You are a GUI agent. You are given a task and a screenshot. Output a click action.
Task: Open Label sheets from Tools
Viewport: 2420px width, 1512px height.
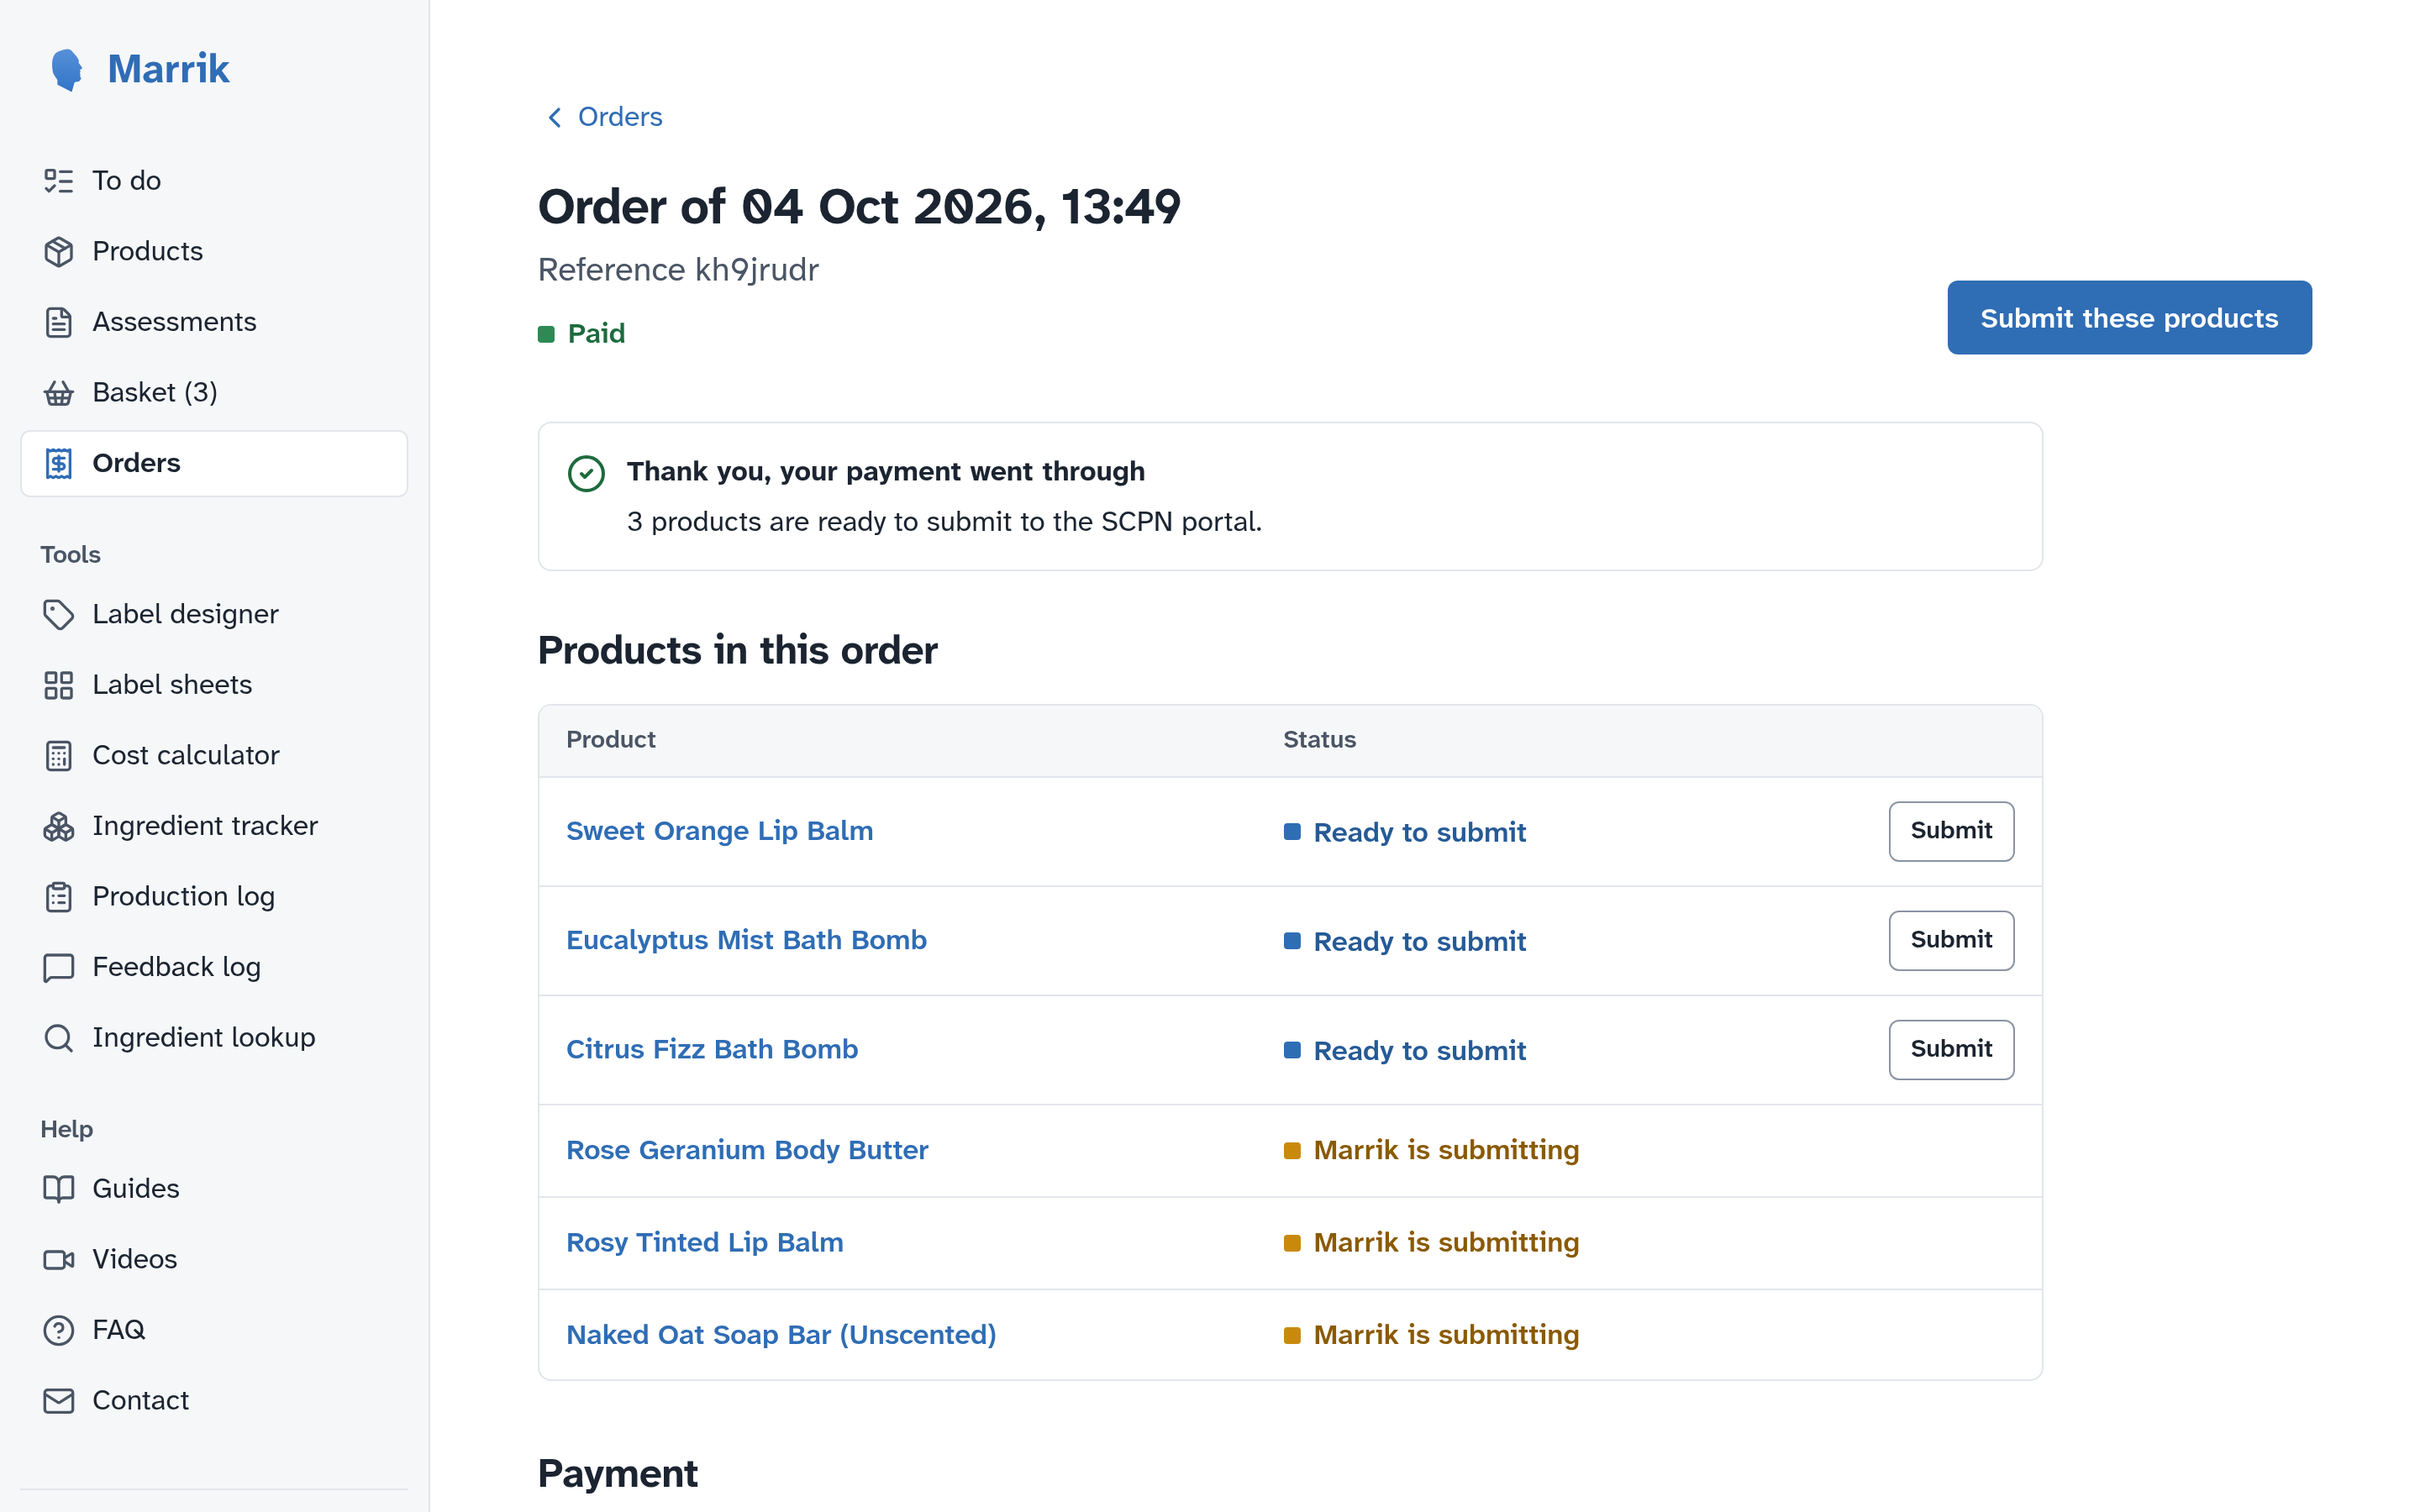pyautogui.click(x=214, y=685)
